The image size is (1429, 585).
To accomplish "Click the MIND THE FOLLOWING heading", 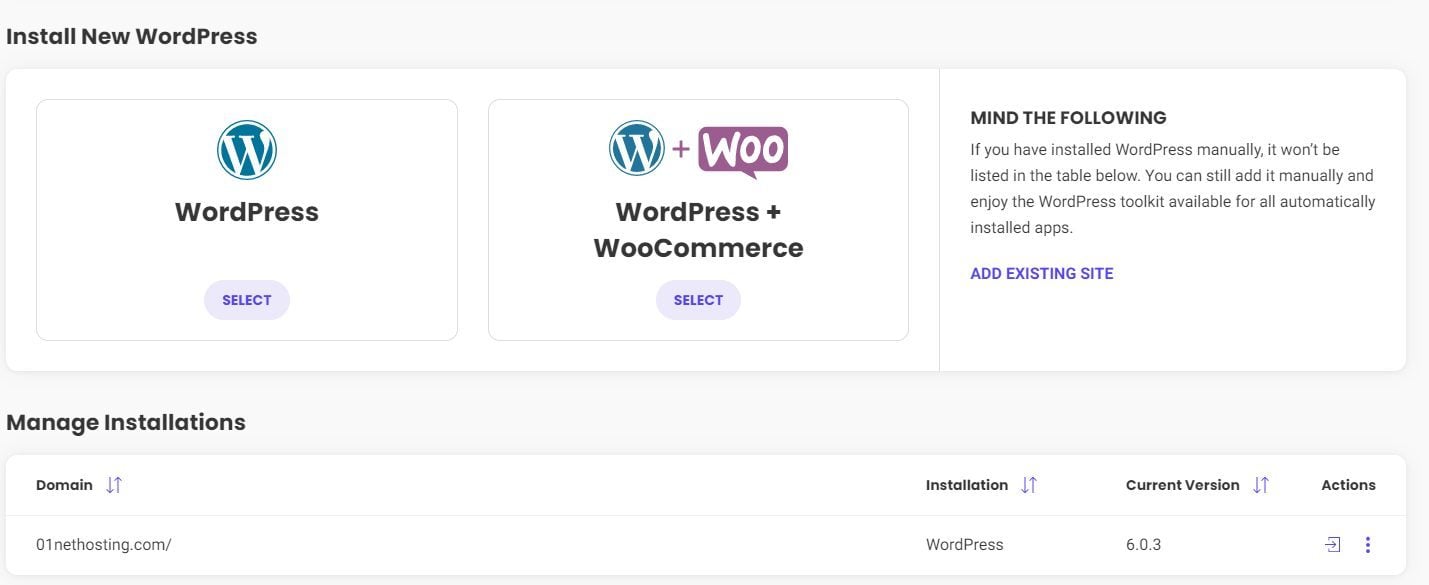I will coord(1069,118).
